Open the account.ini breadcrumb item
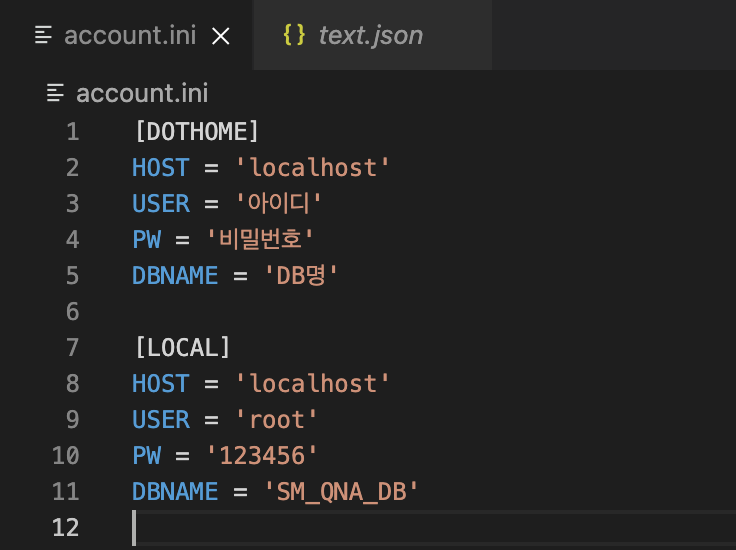 (142, 93)
